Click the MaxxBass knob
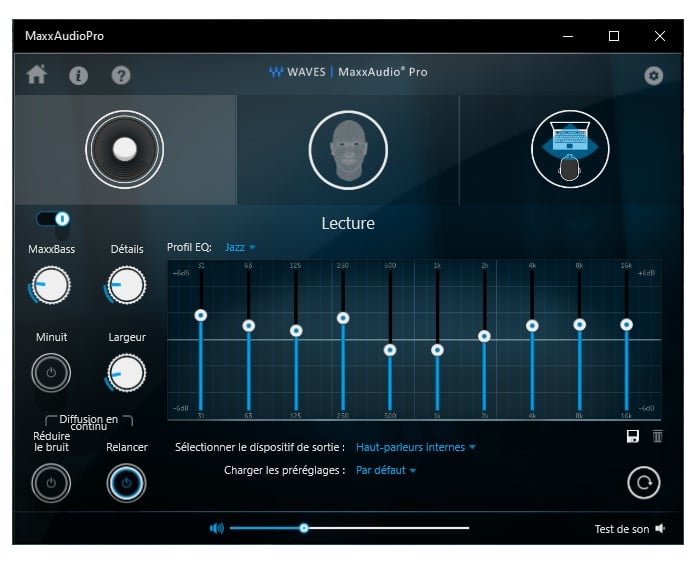Viewport: 696px width, 564px height. click(x=51, y=285)
